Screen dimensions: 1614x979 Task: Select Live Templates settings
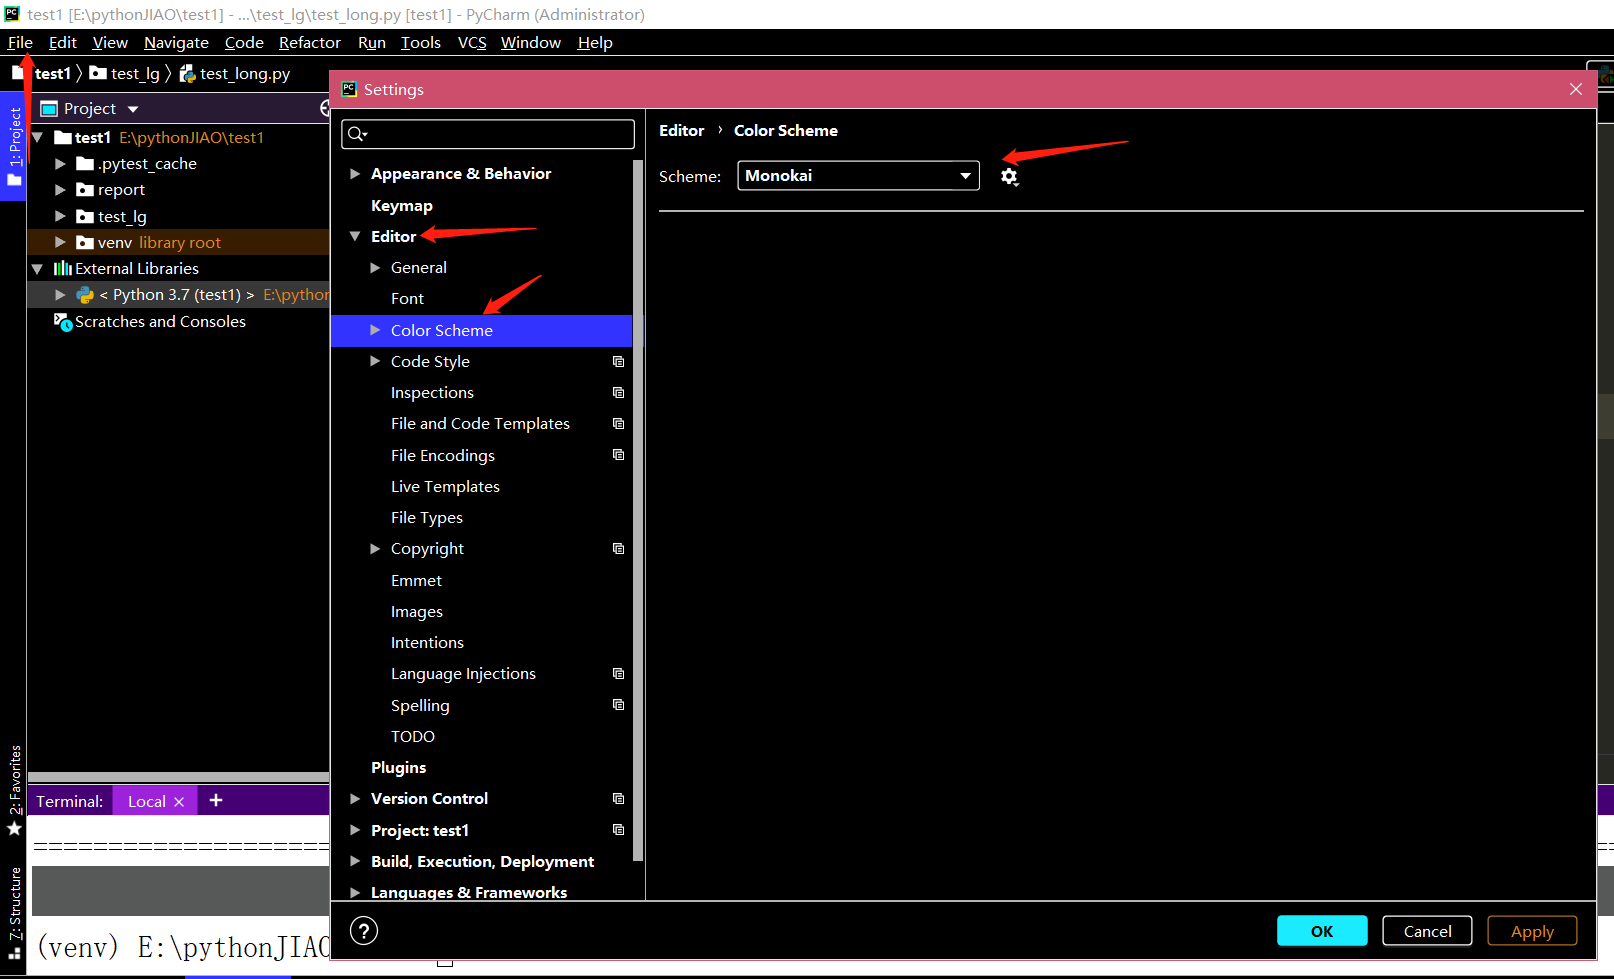(445, 487)
